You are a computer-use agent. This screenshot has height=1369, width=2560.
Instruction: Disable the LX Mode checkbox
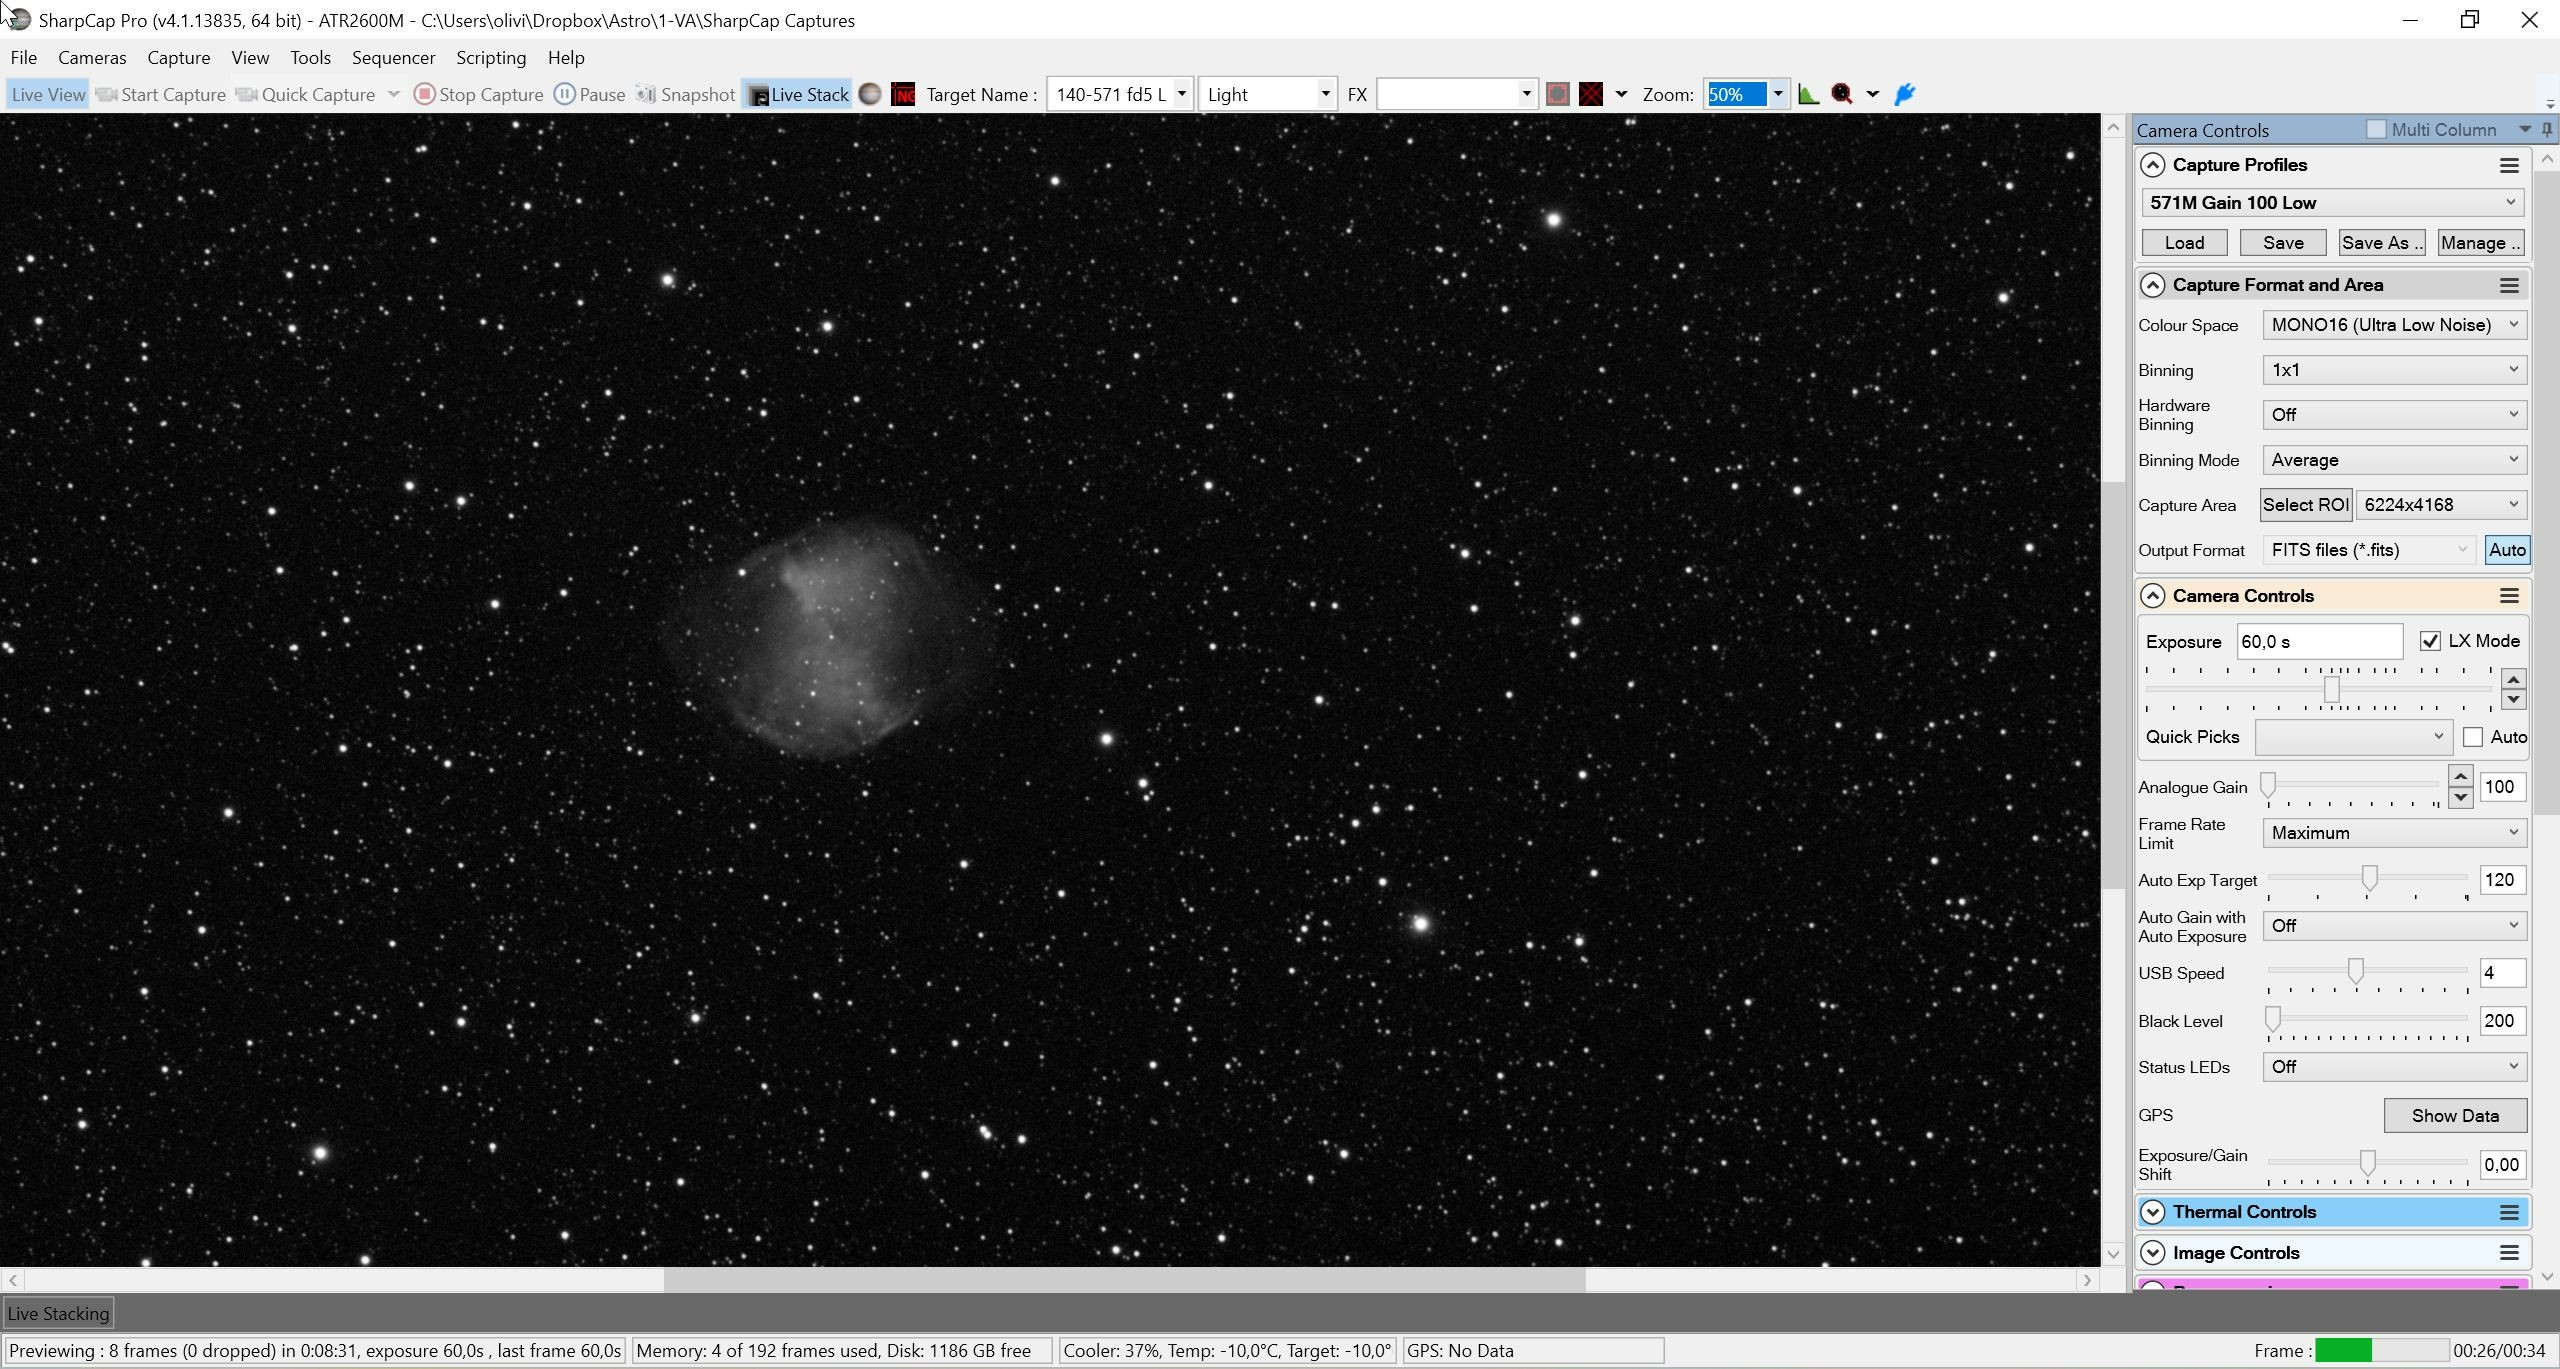coord(2430,642)
